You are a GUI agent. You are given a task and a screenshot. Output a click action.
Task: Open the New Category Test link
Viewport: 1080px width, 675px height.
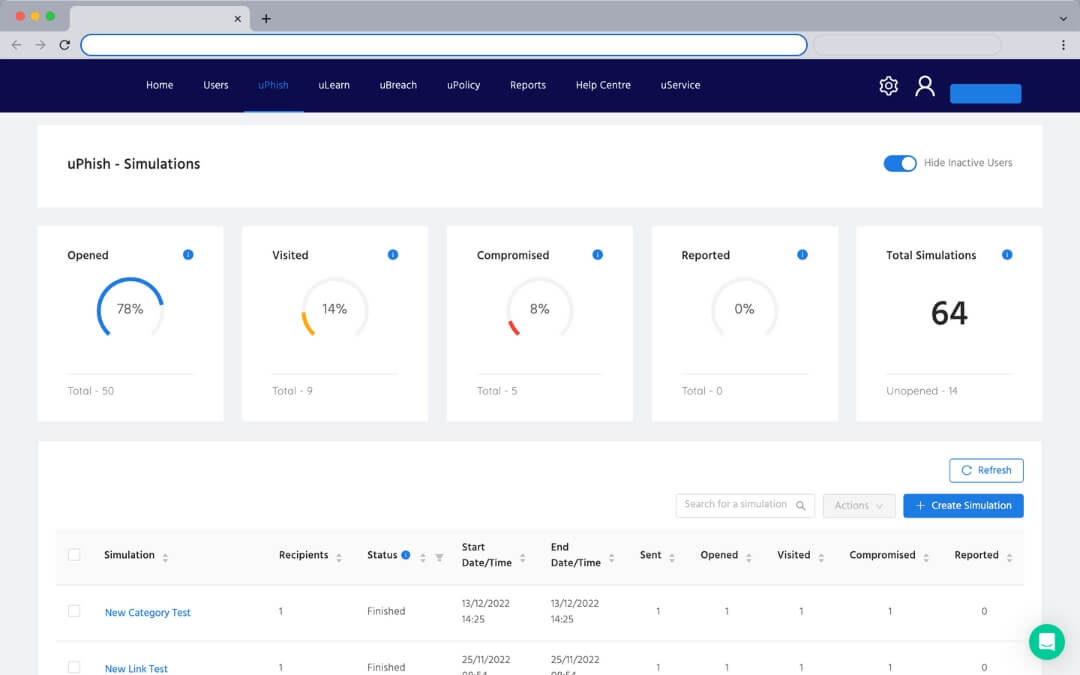147,613
